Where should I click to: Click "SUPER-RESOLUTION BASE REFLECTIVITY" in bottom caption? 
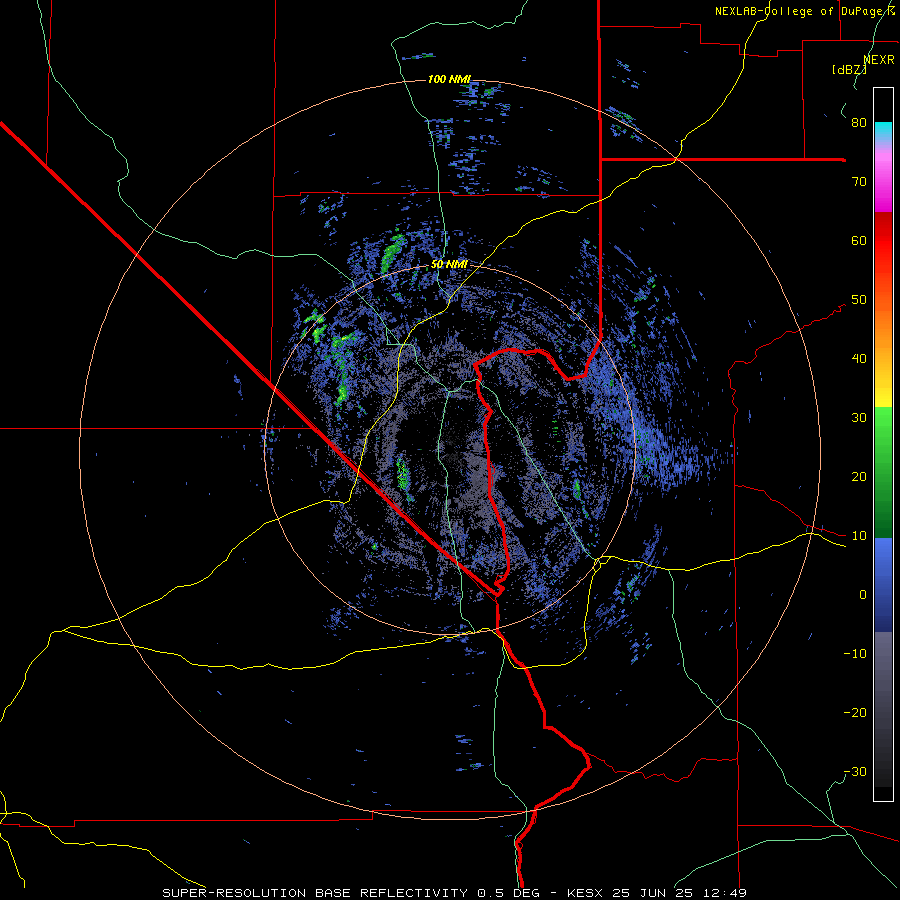coord(315,893)
